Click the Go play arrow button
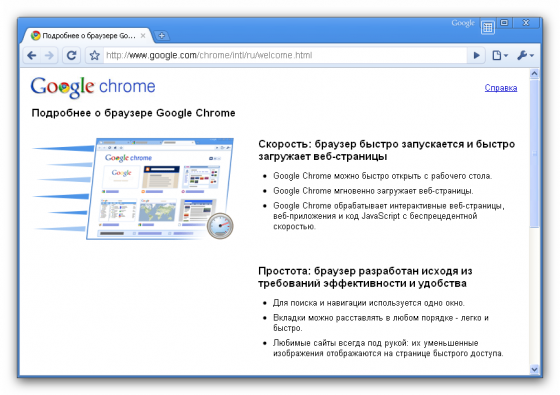The image size is (560, 395). click(476, 55)
